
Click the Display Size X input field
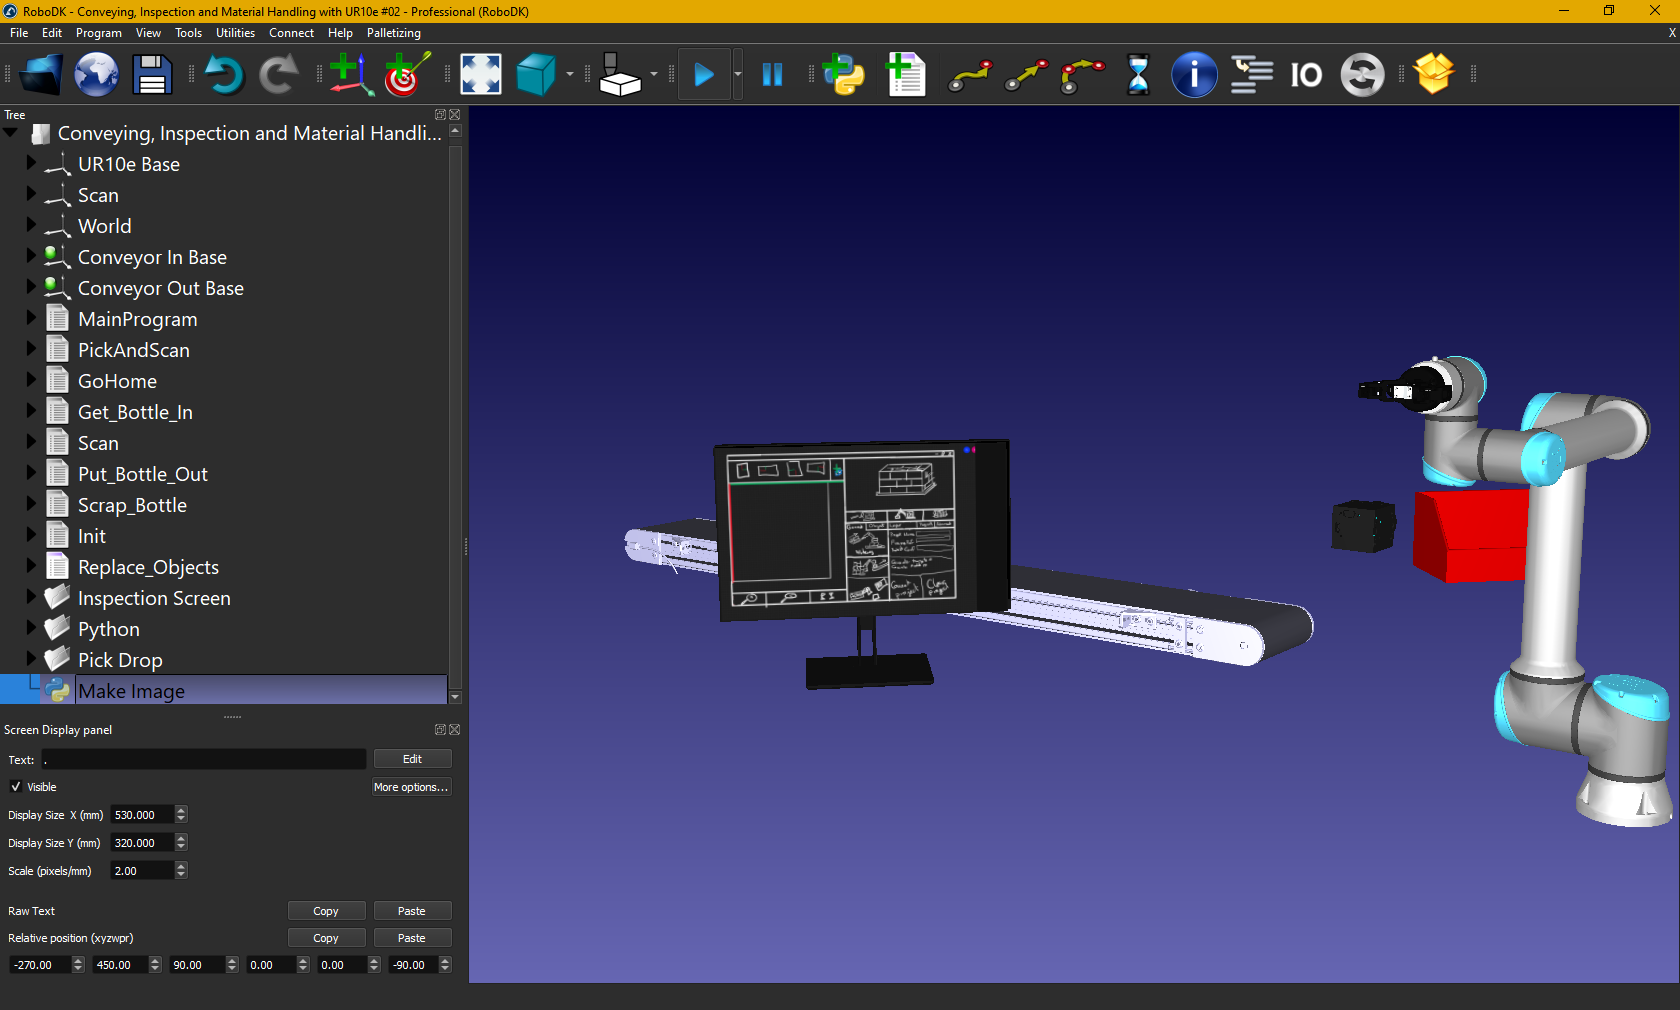(141, 815)
